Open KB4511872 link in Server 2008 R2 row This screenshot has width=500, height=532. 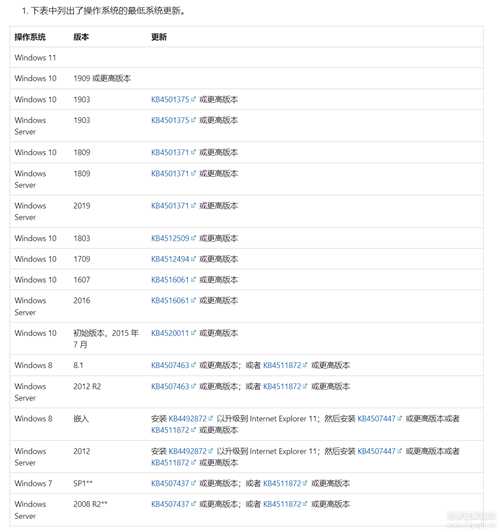click(285, 504)
